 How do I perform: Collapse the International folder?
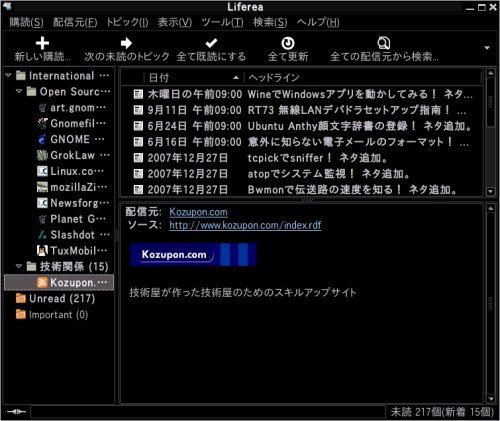pos(9,75)
